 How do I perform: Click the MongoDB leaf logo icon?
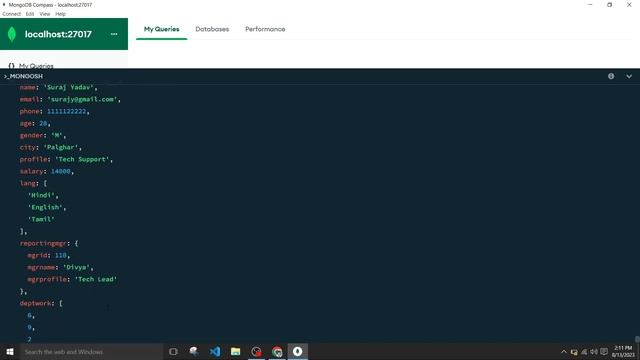point(12,34)
